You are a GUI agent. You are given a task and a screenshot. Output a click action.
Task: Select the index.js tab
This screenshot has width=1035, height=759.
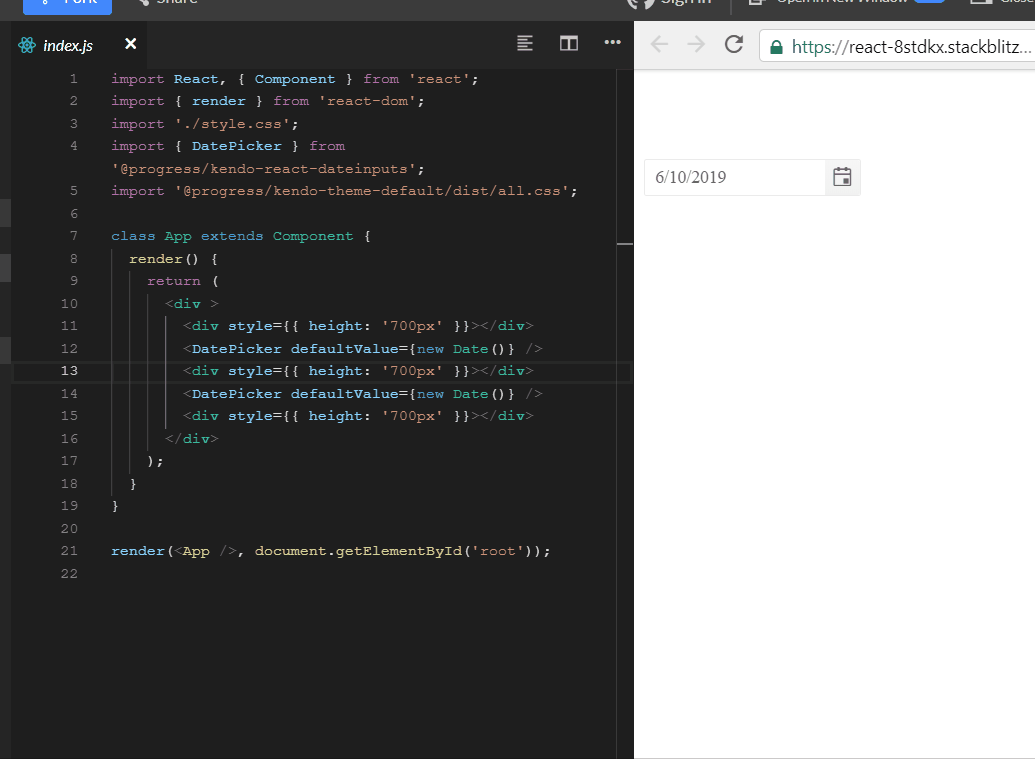[x=67, y=45]
